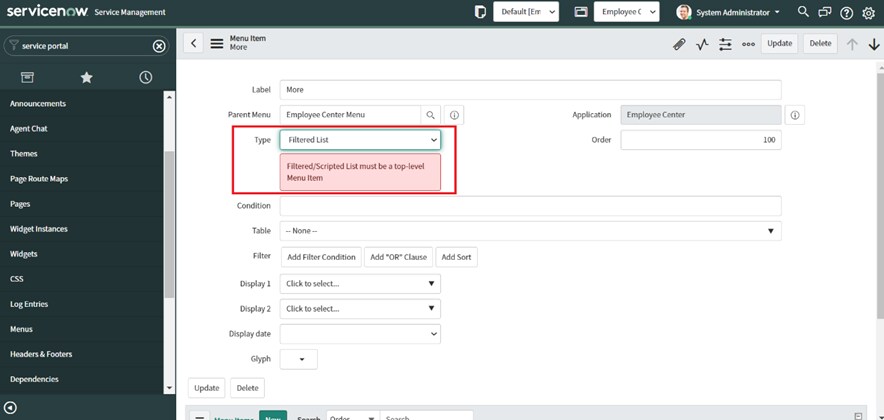This screenshot has height=420, width=884.
Task: Open the Dependencies module
Action: coord(34,379)
